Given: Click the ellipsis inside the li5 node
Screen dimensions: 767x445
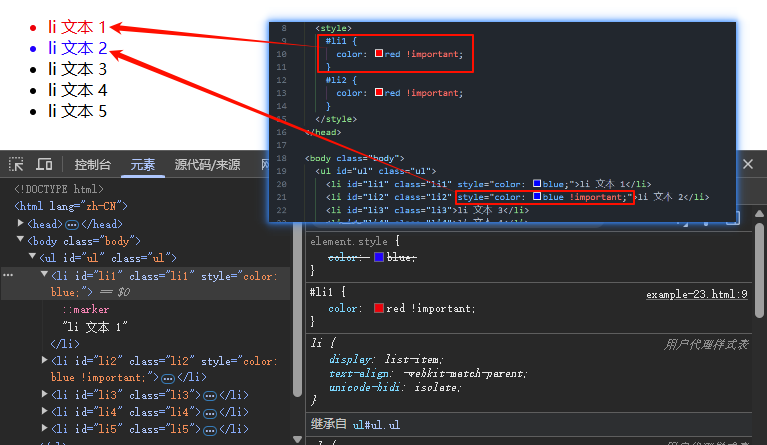Looking at the screenshot, I should click(210, 430).
